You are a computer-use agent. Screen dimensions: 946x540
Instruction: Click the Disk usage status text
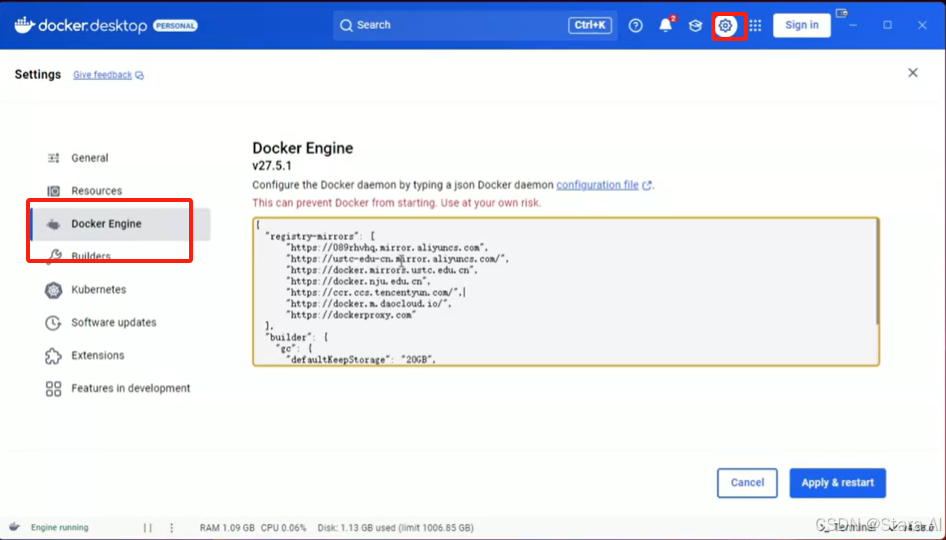[x=395, y=528]
